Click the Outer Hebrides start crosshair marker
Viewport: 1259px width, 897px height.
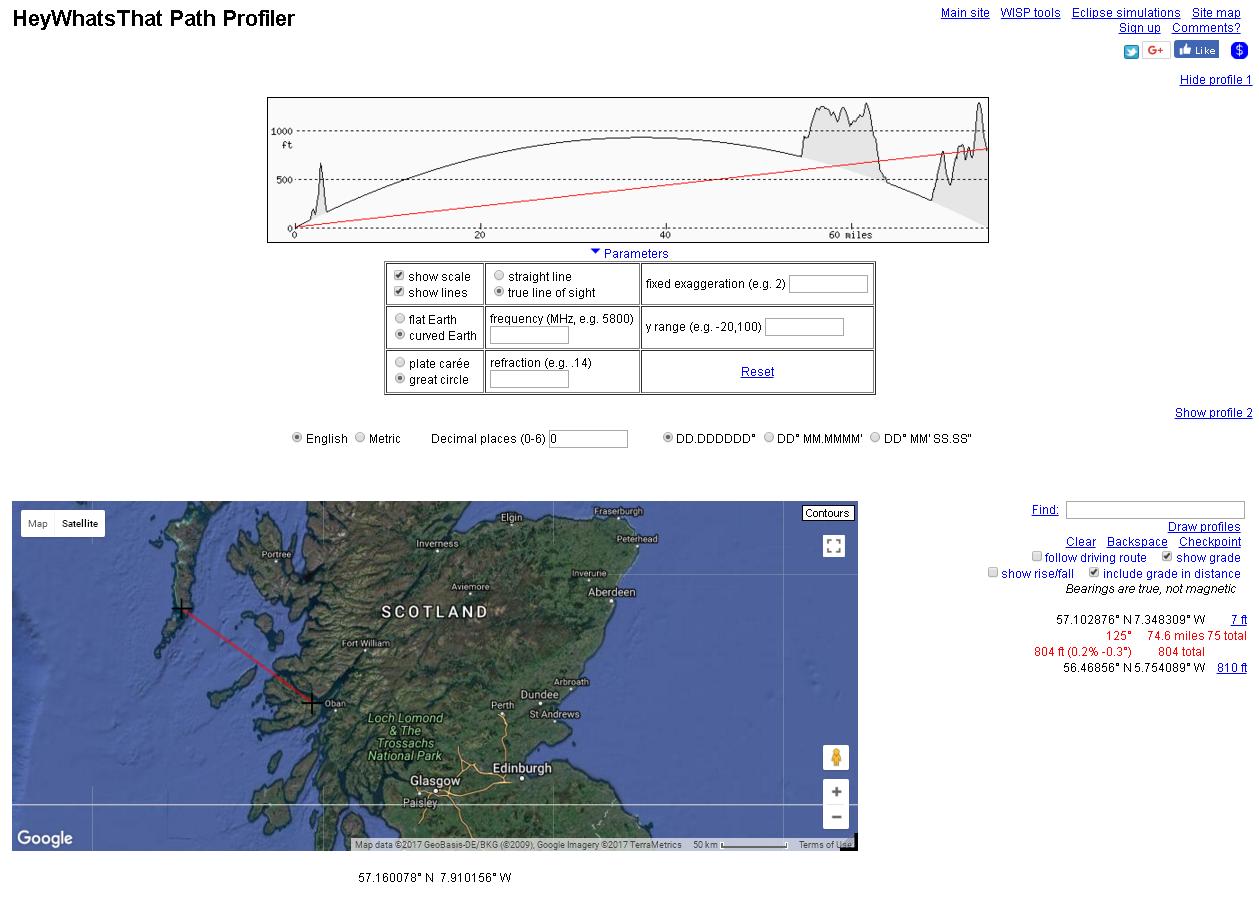click(x=182, y=608)
